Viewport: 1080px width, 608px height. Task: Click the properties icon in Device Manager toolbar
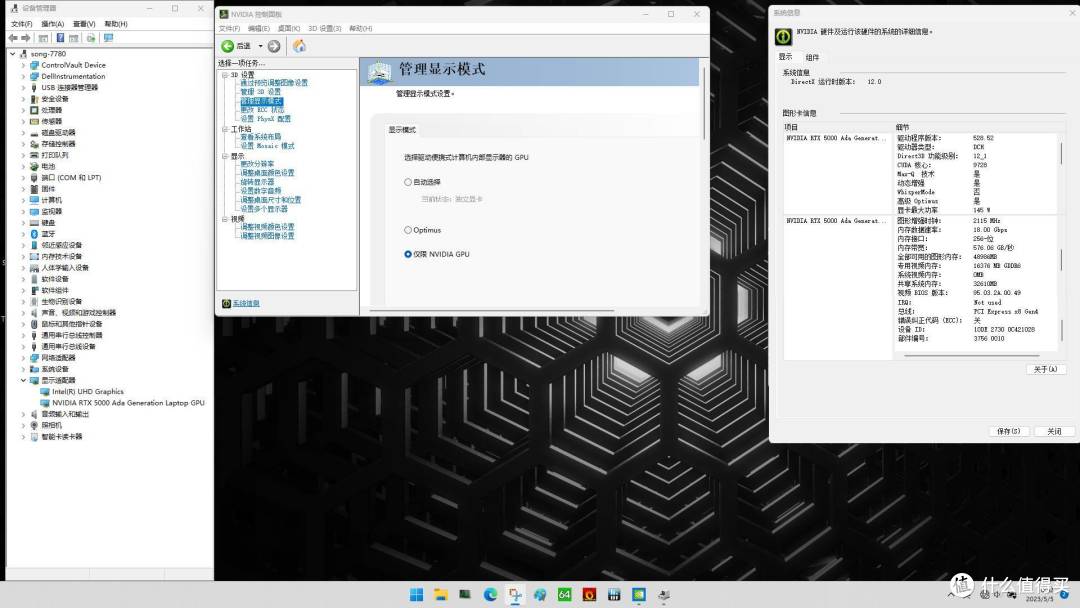[43, 37]
